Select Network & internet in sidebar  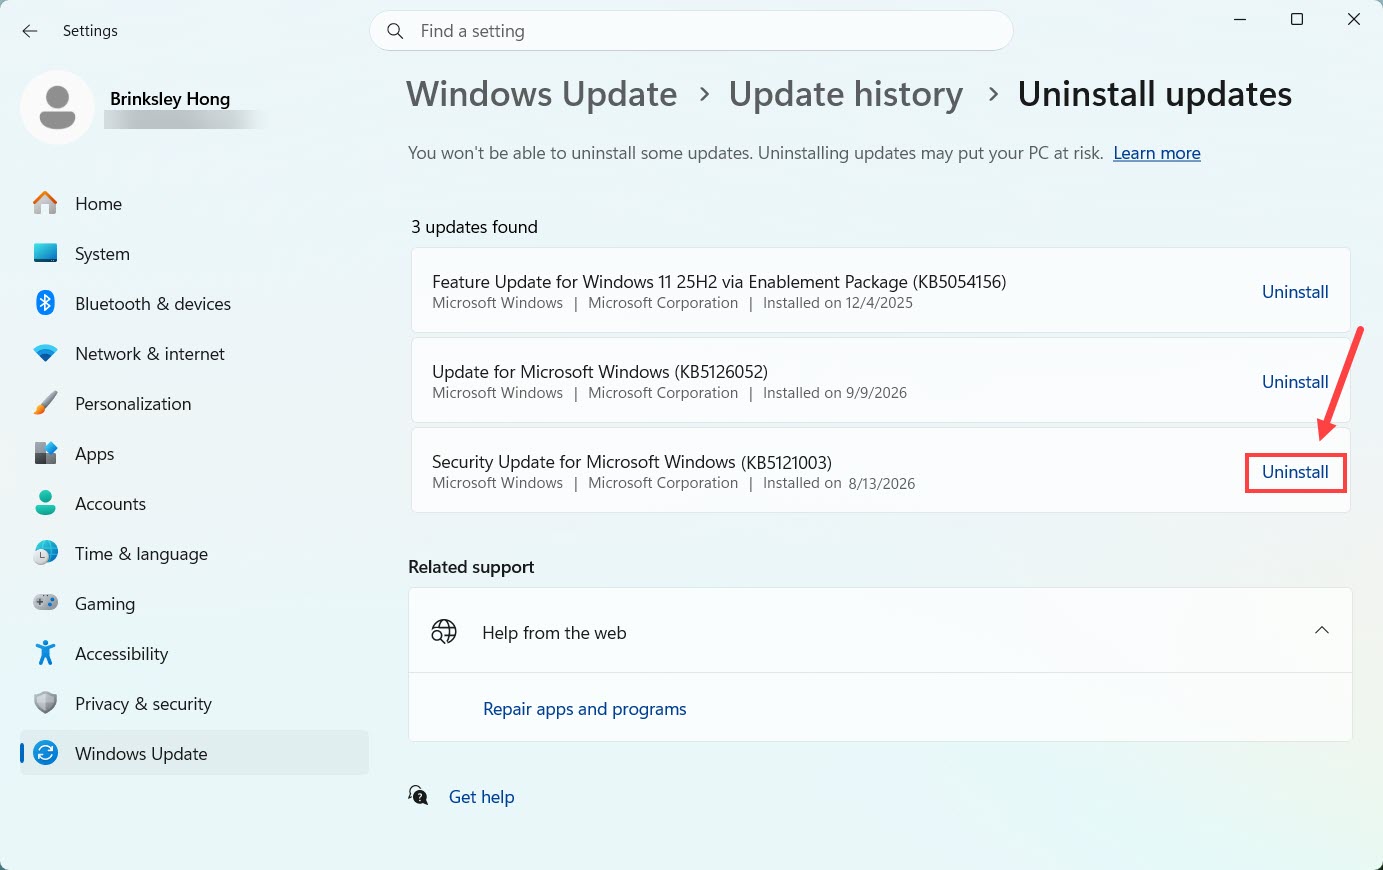(194, 353)
